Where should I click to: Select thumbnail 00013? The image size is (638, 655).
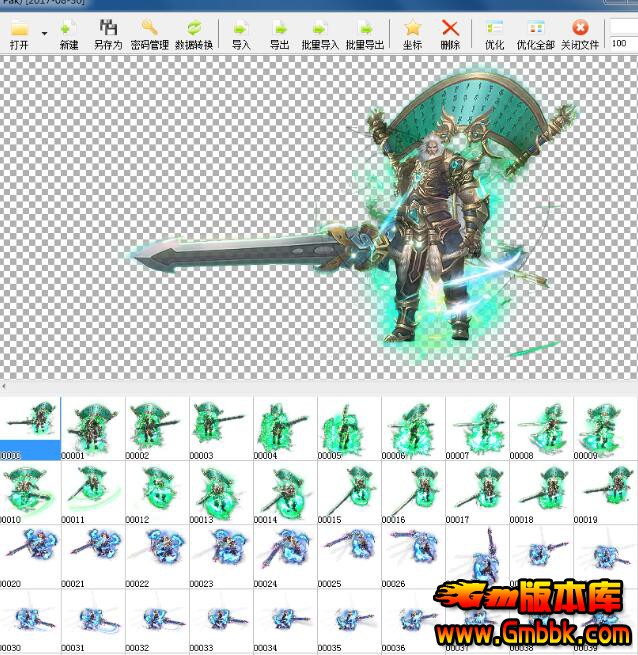(x=221, y=493)
